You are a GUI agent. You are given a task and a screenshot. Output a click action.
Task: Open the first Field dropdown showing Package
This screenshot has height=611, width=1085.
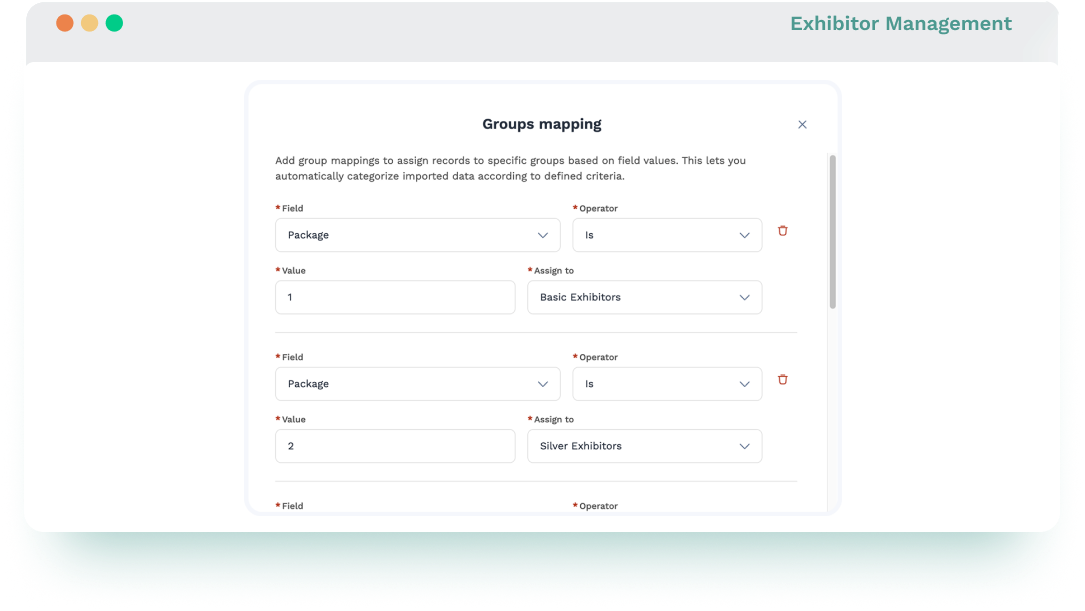417,235
